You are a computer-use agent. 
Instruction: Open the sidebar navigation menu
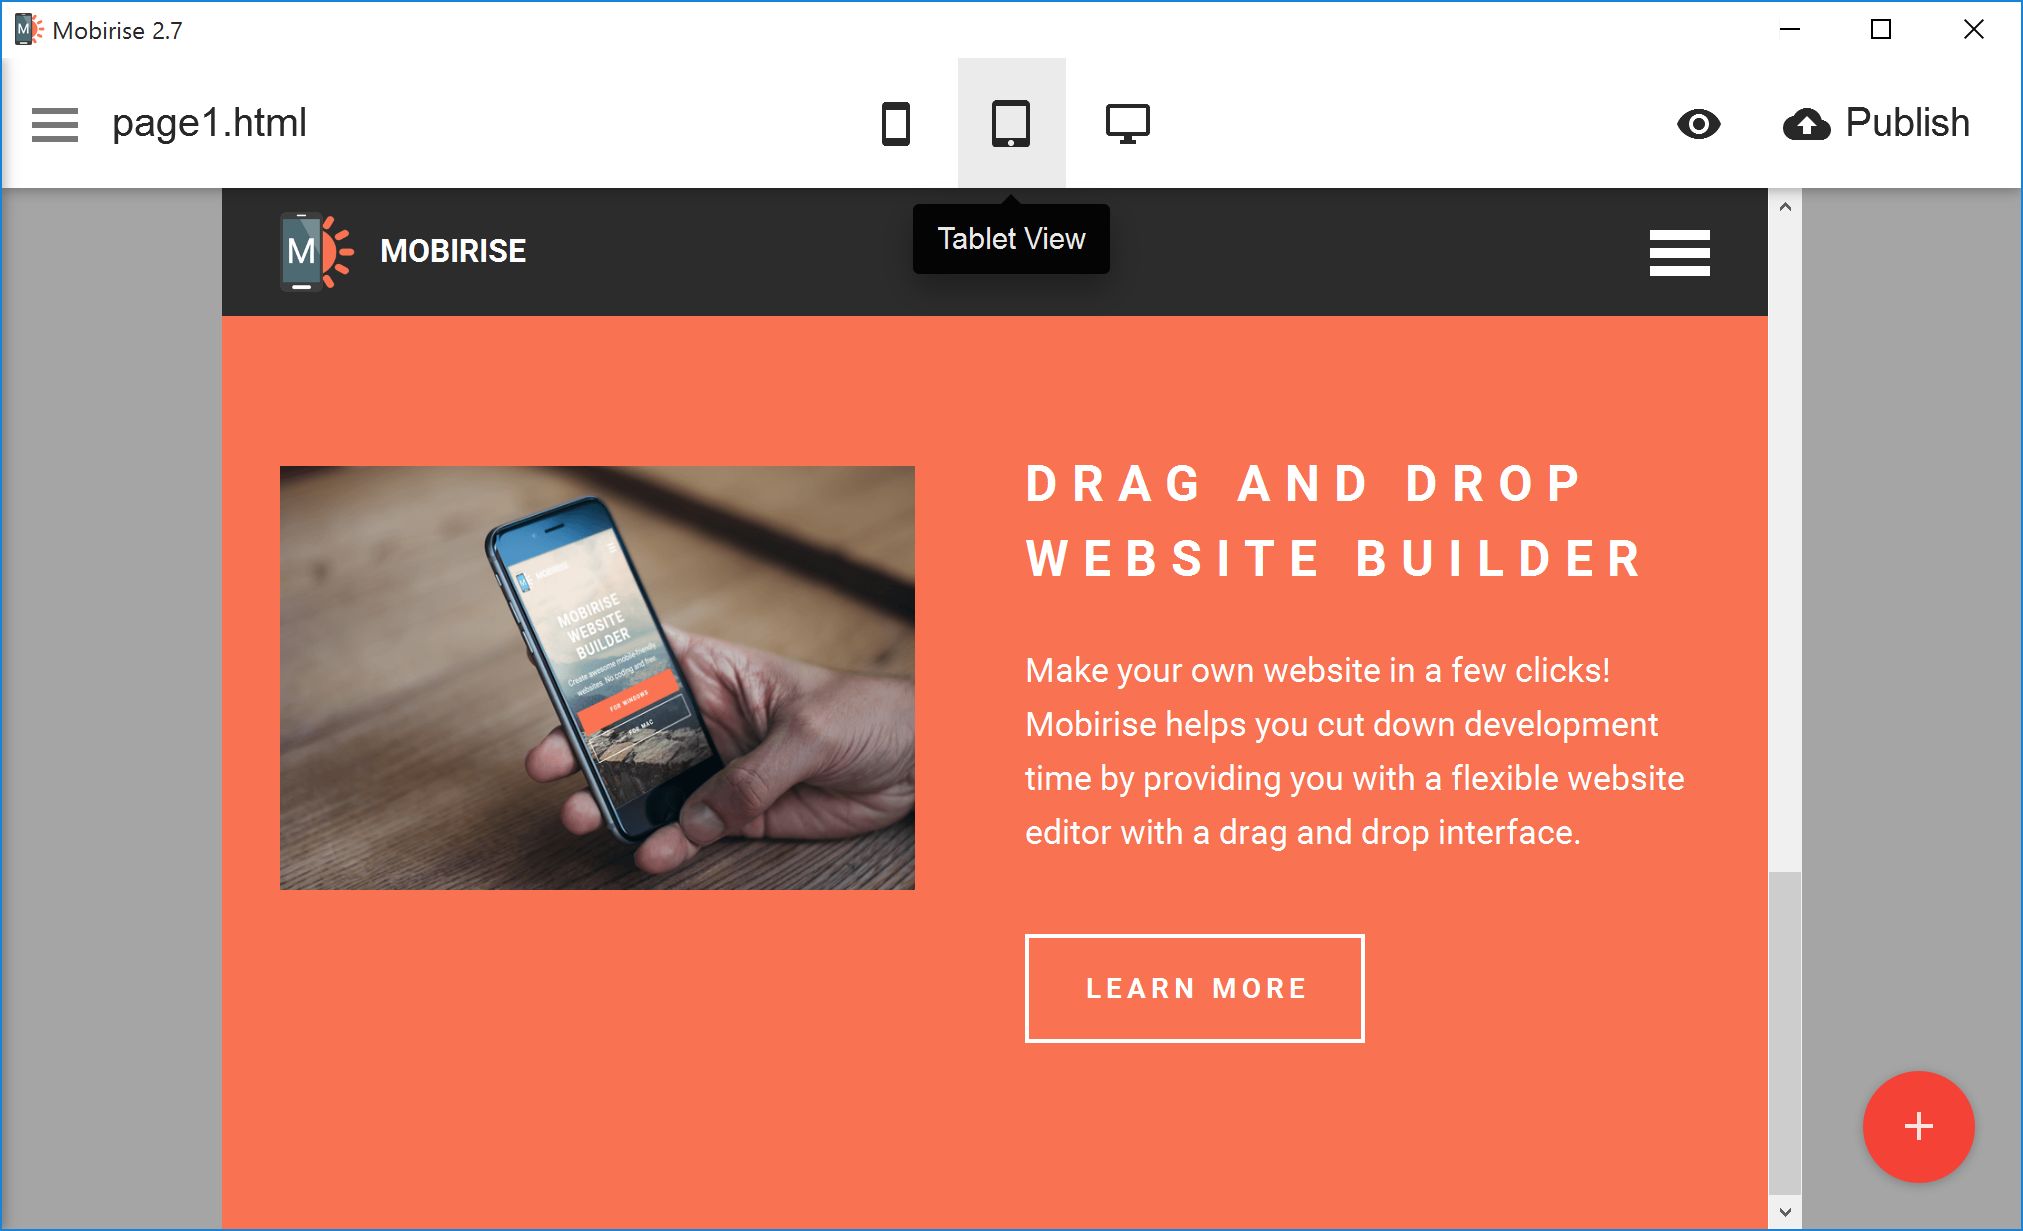(55, 121)
